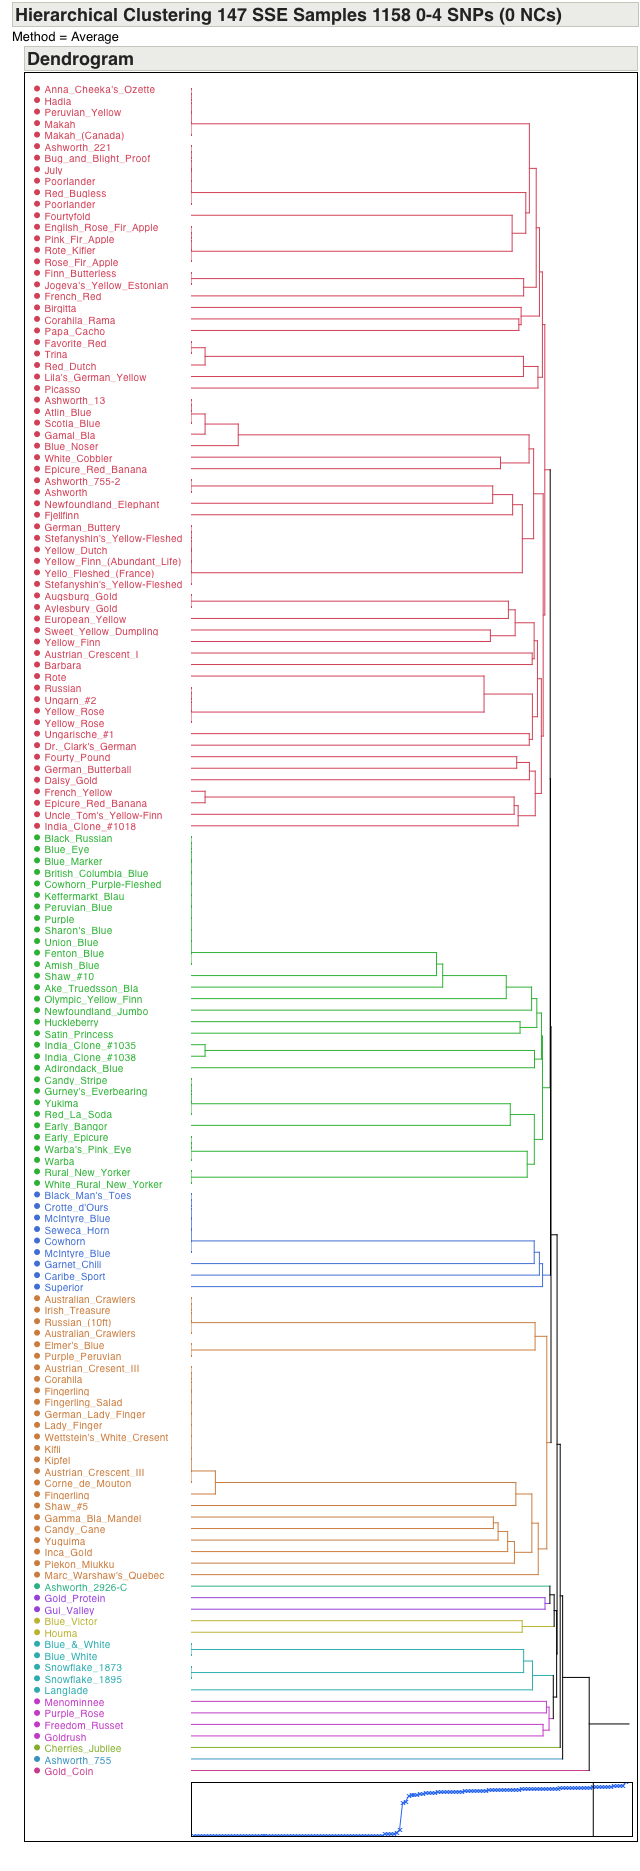
Task: Select the Caribe_Sport label
Action: click(x=75, y=1277)
